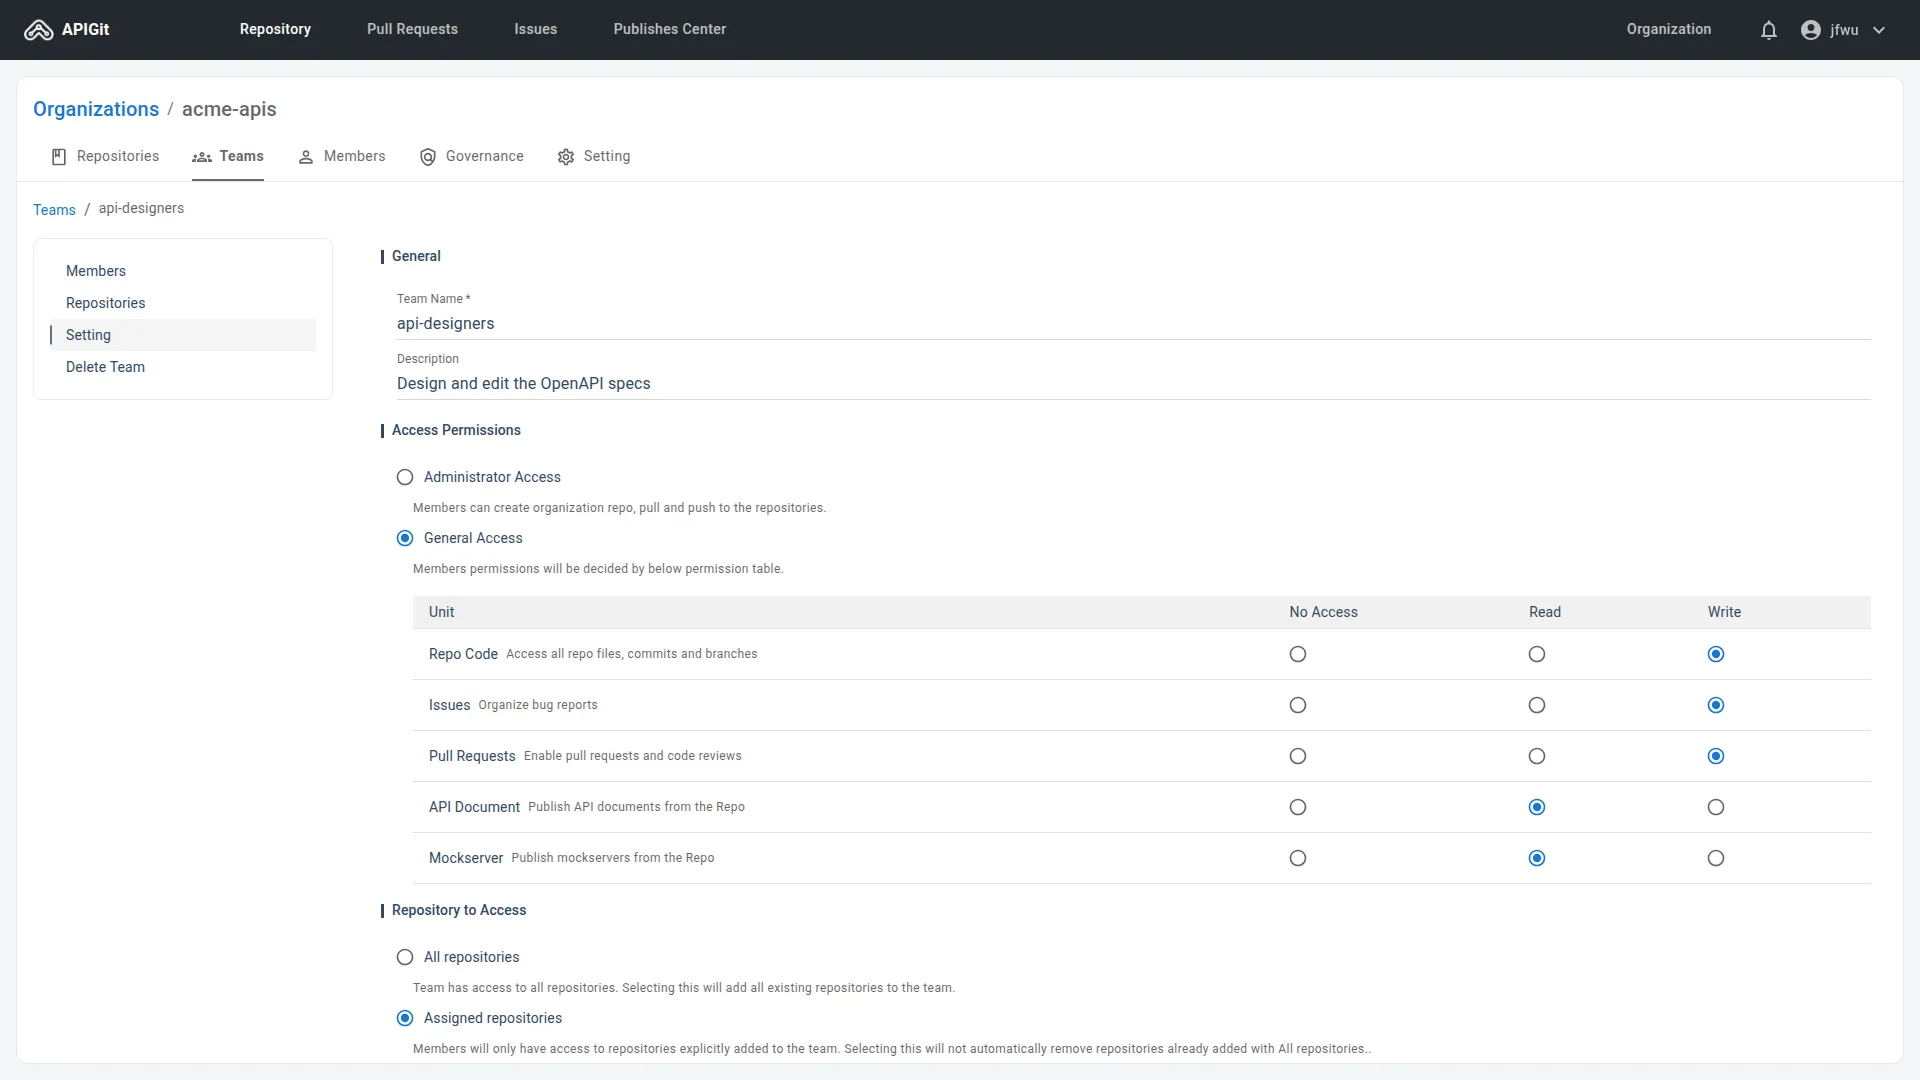This screenshot has width=1920, height=1080.
Task: Set API Document permission to Read
Action: click(1537, 808)
